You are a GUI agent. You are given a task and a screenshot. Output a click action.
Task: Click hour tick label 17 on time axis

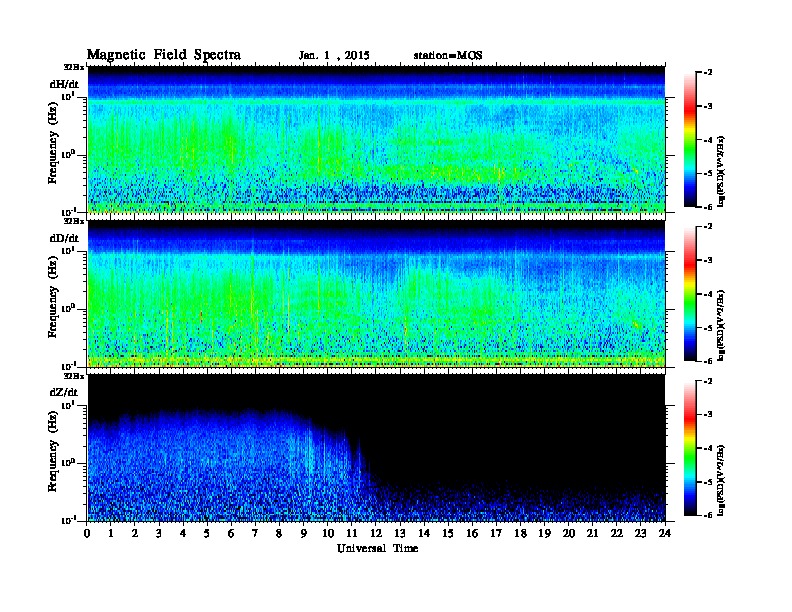497,534
